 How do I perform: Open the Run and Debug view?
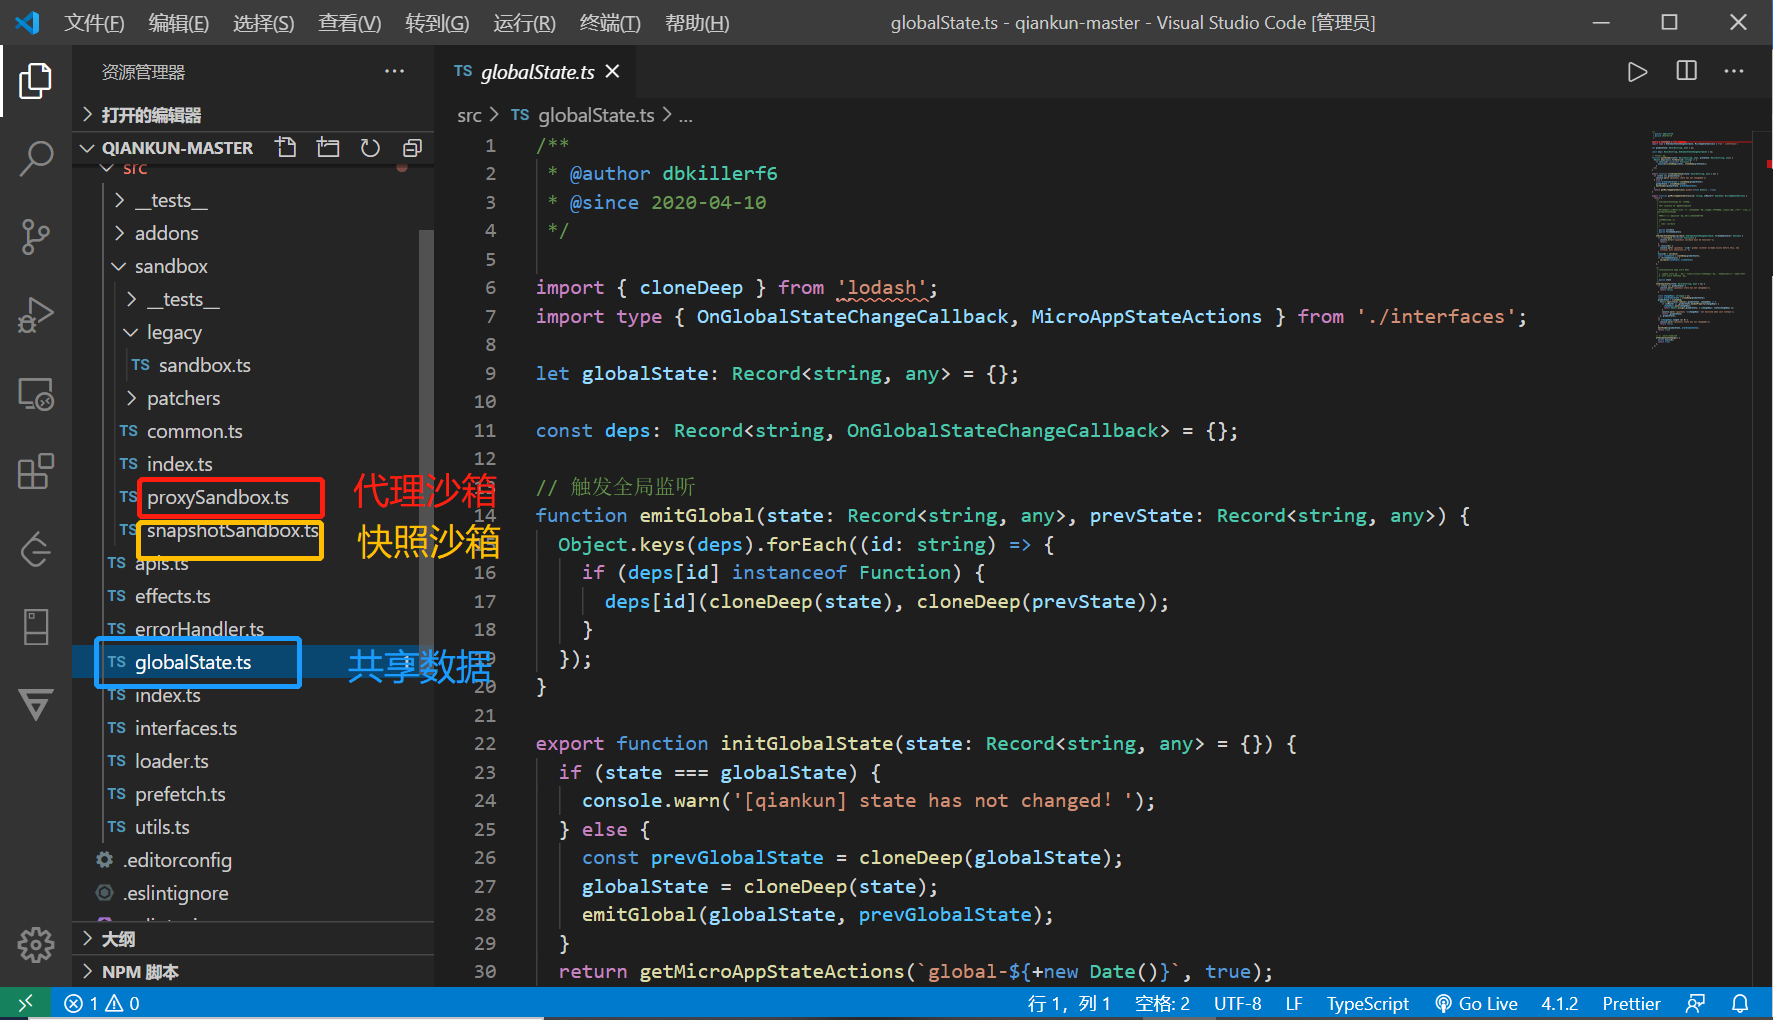[x=36, y=315]
